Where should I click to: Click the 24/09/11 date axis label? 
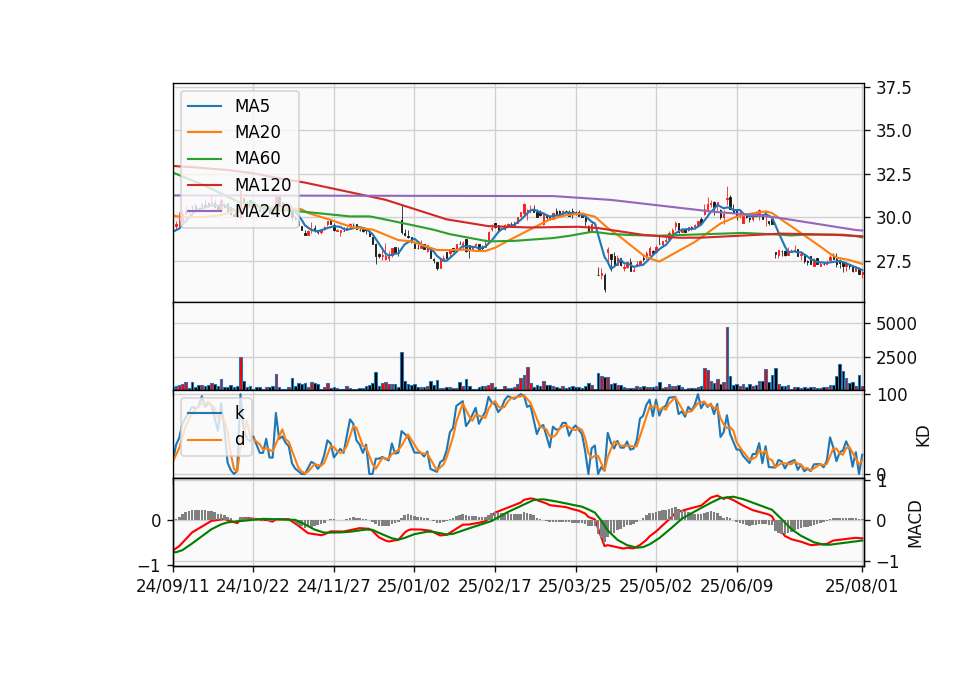pos(172,587)
